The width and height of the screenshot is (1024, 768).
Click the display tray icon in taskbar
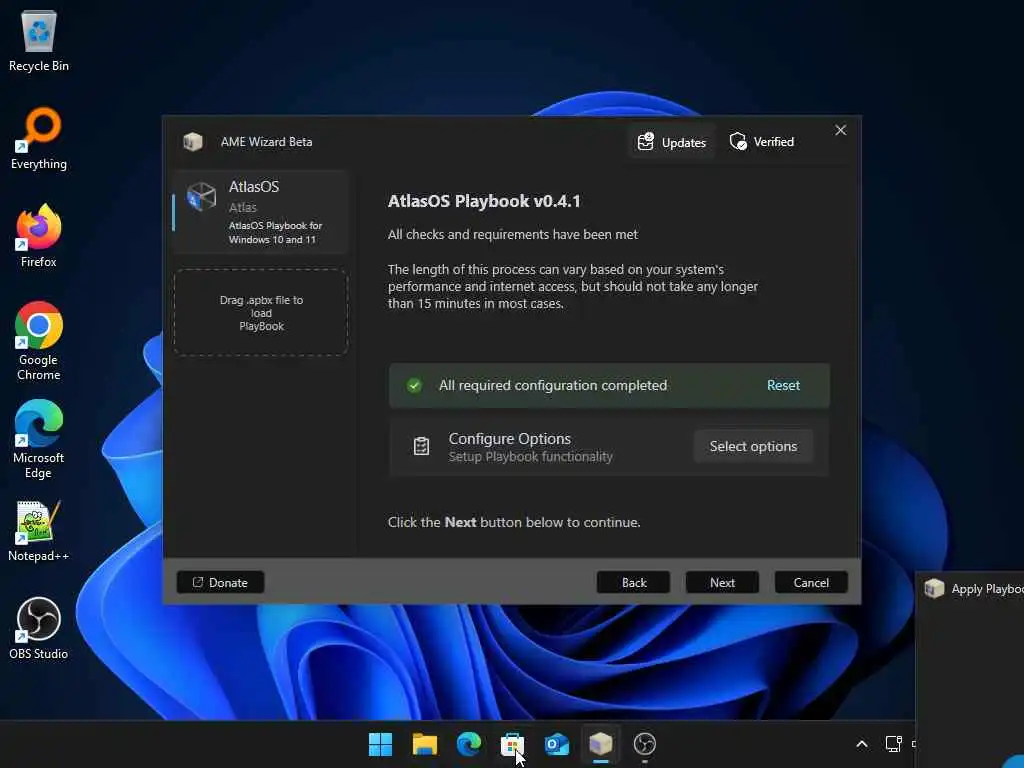(893, 744)
